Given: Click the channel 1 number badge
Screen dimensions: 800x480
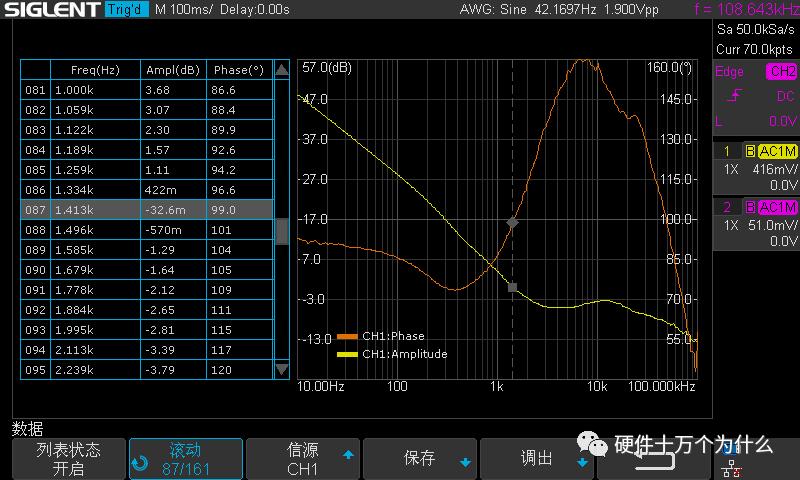Looking at the screenshot, I should pyautogui.click(x=727, y=151).
